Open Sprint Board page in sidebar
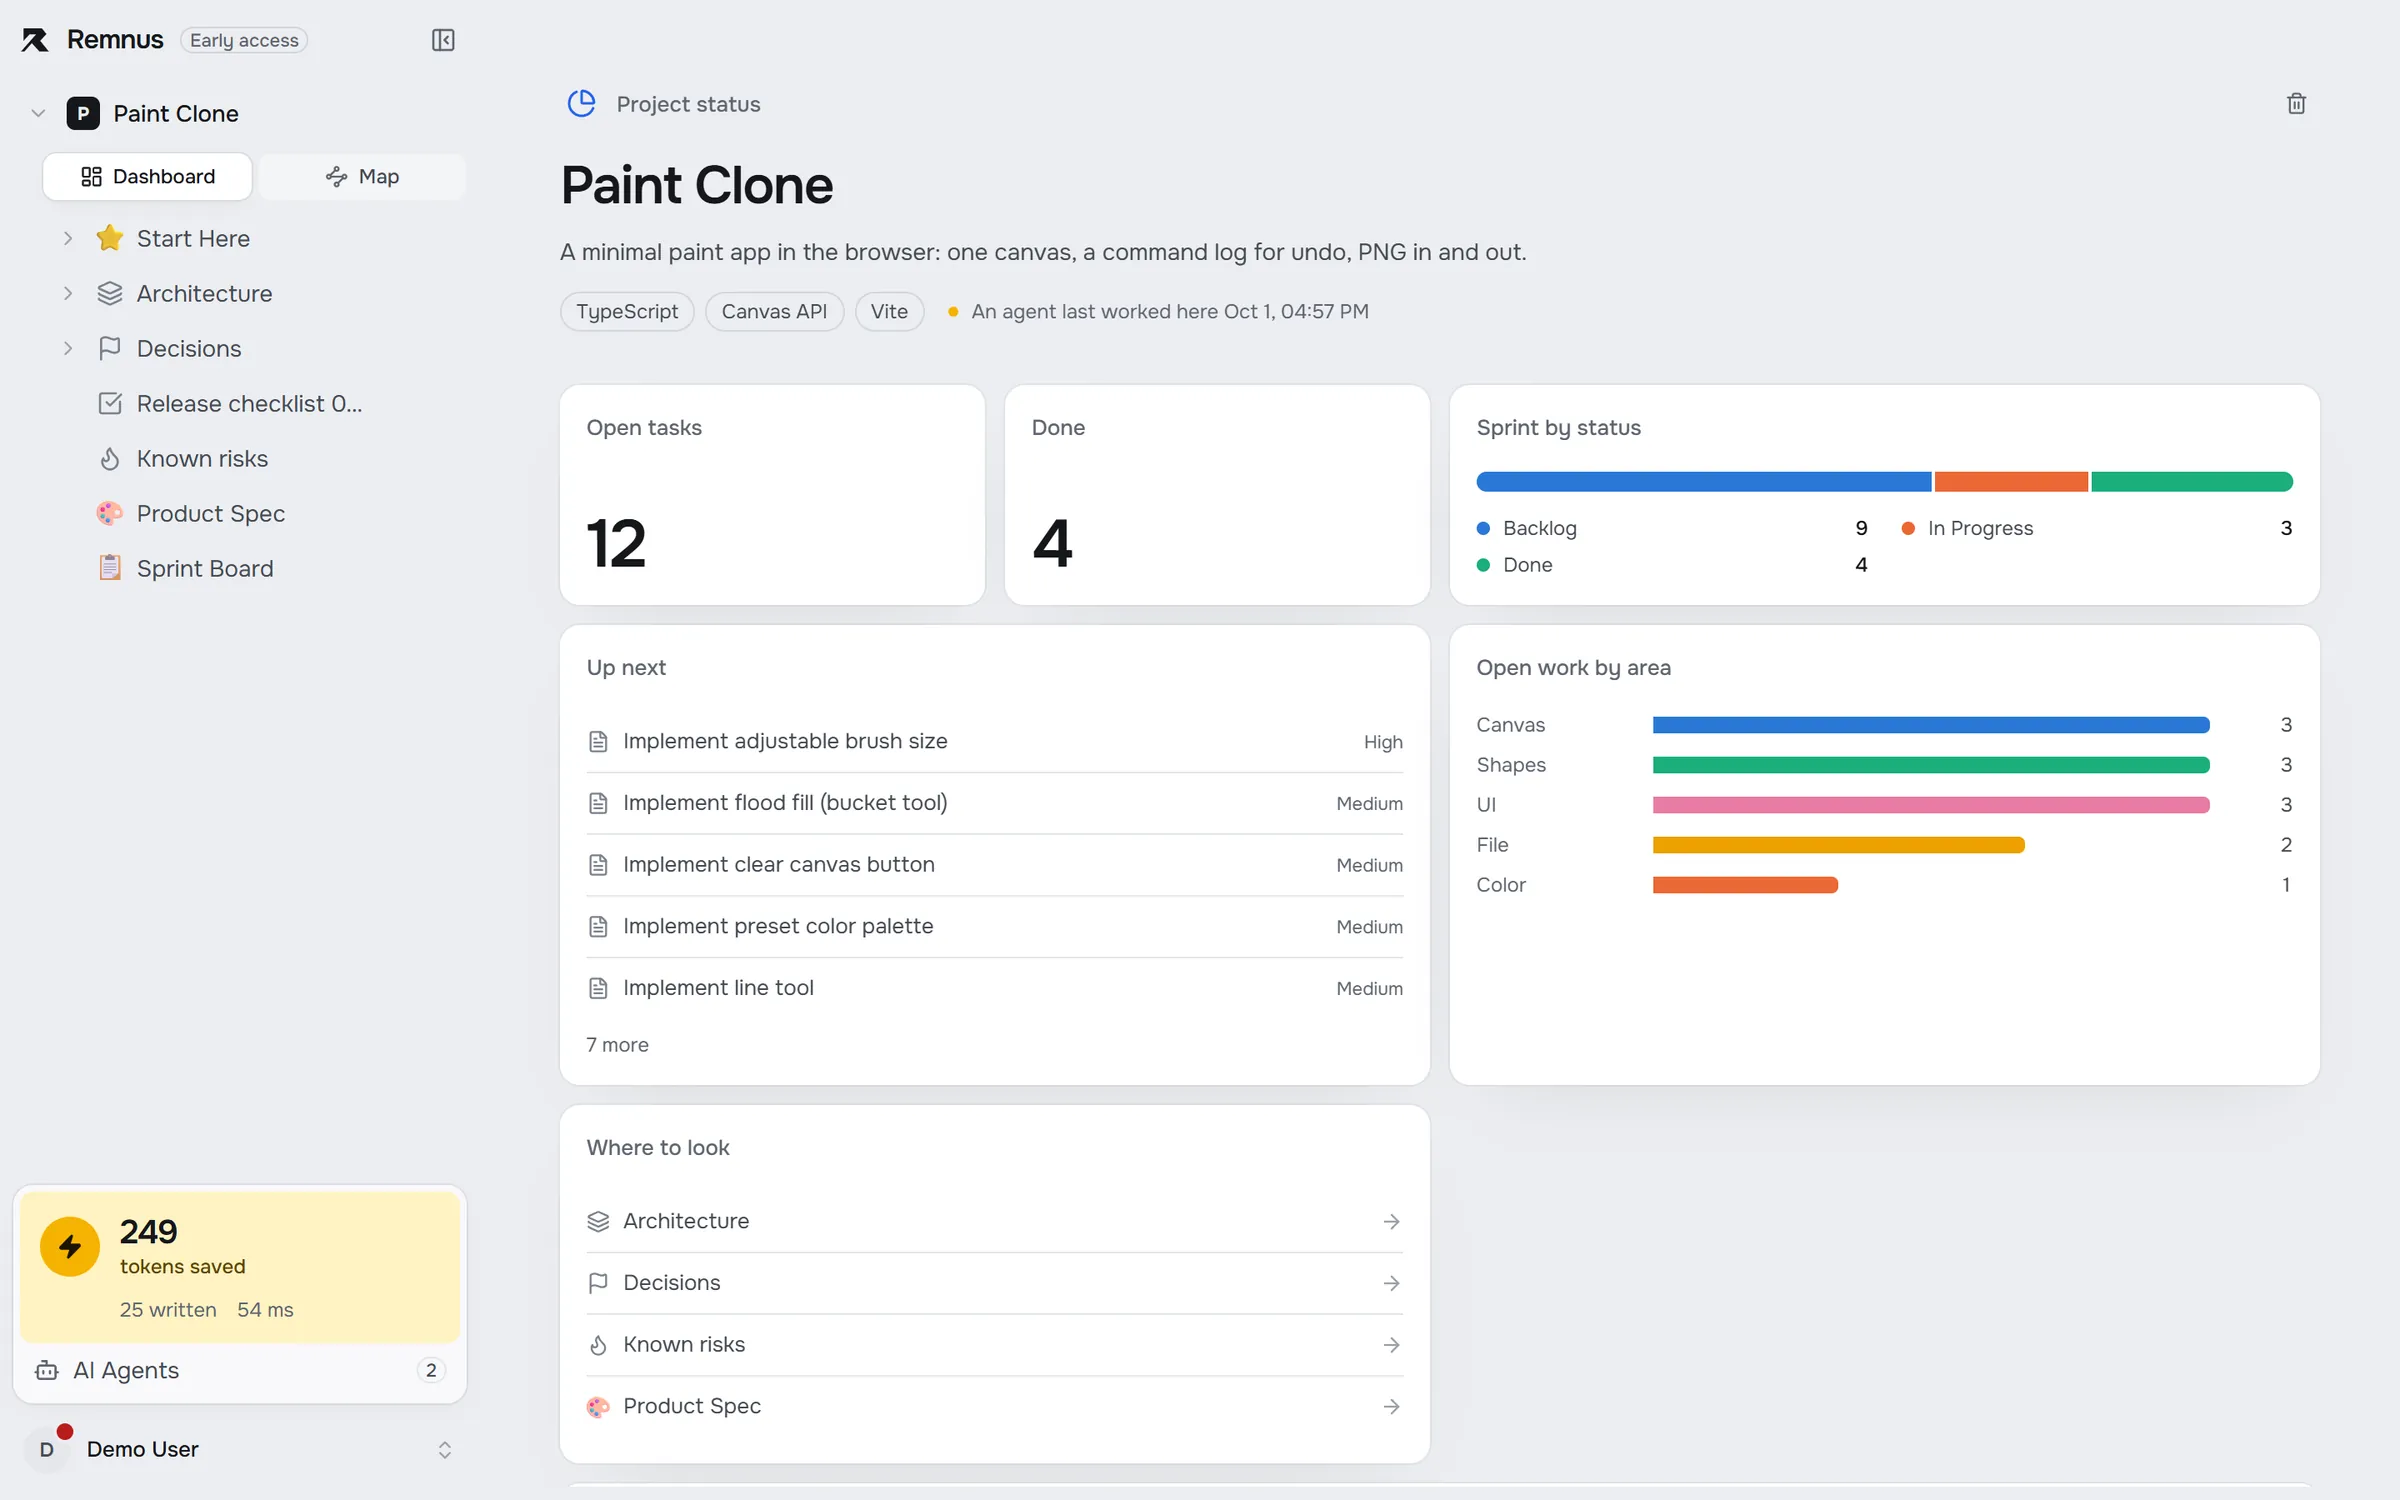This screenshot has width=2400, height=1500. point(205,568)
